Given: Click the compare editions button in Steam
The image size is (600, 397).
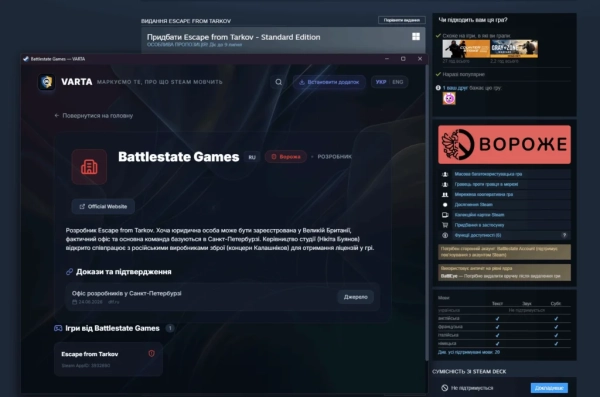Looking at the screenshot, I should coord(402,20).
